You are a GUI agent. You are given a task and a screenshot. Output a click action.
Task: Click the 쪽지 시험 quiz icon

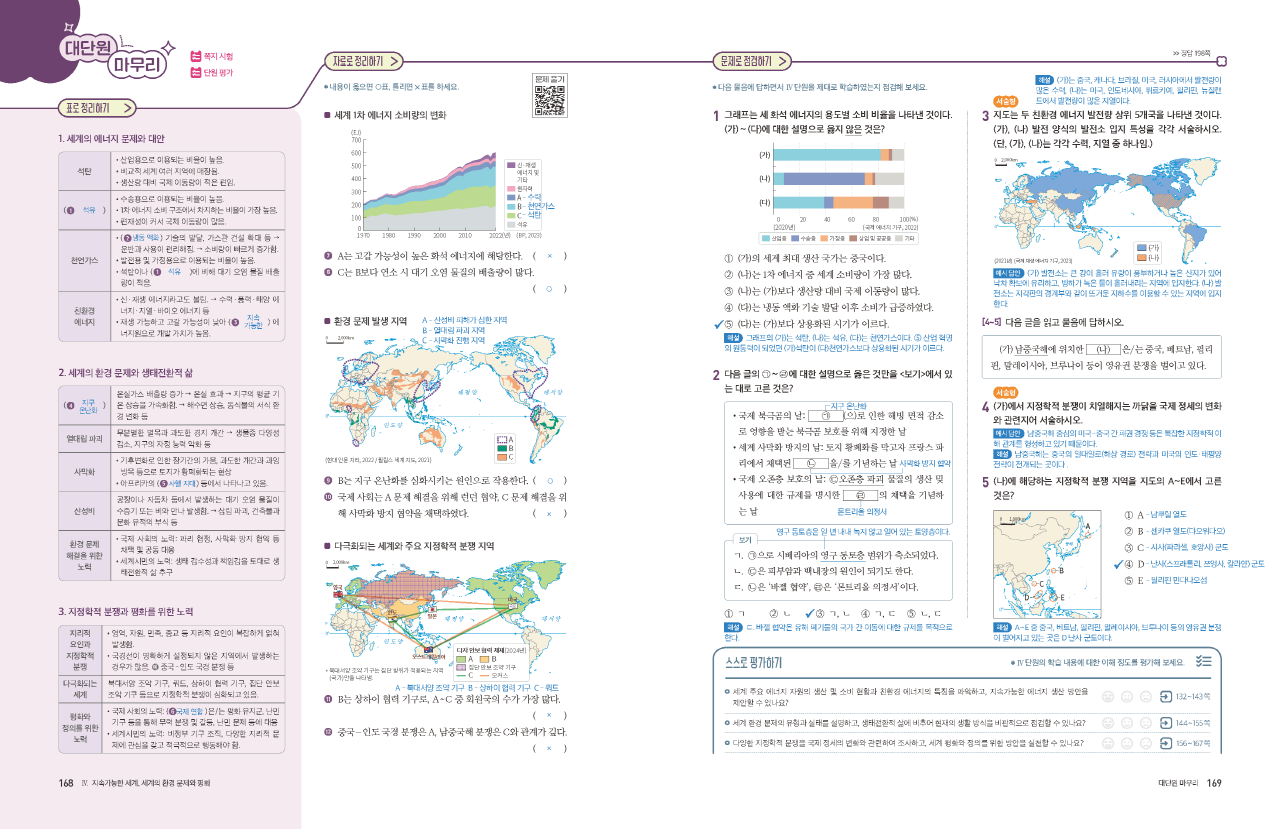(195, 56)
